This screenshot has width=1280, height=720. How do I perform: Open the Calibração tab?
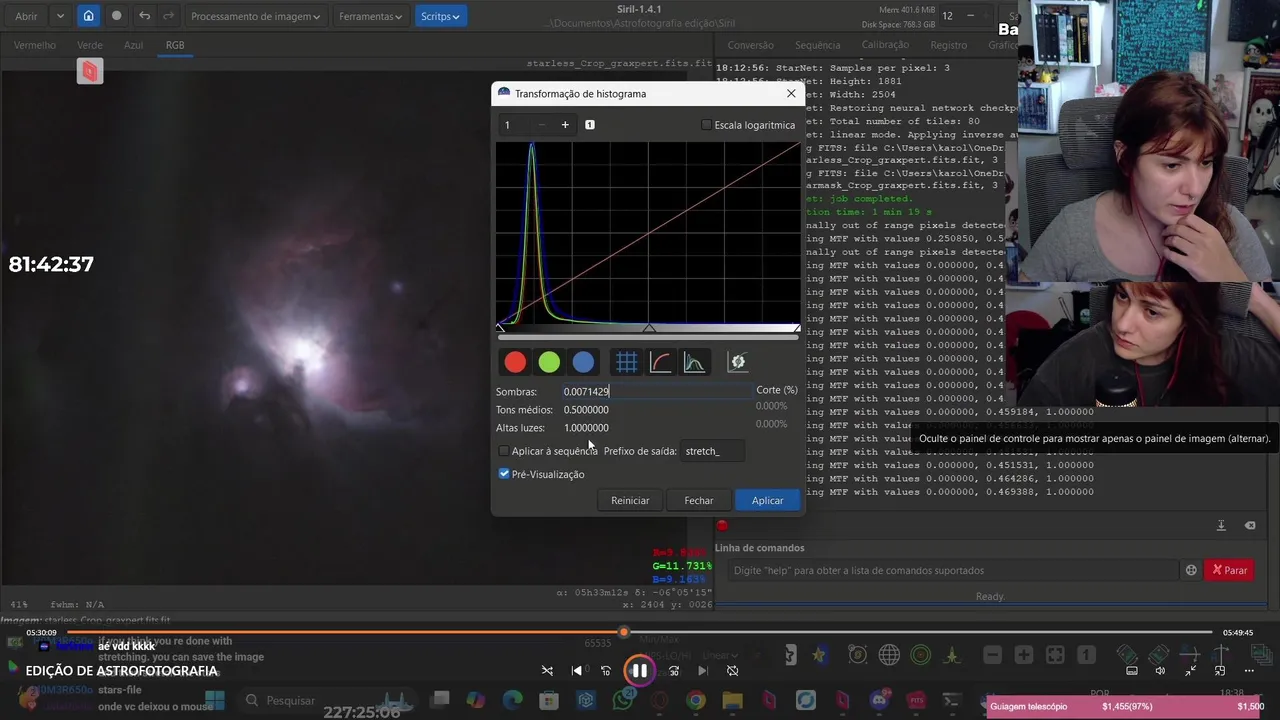coord(885,45)
